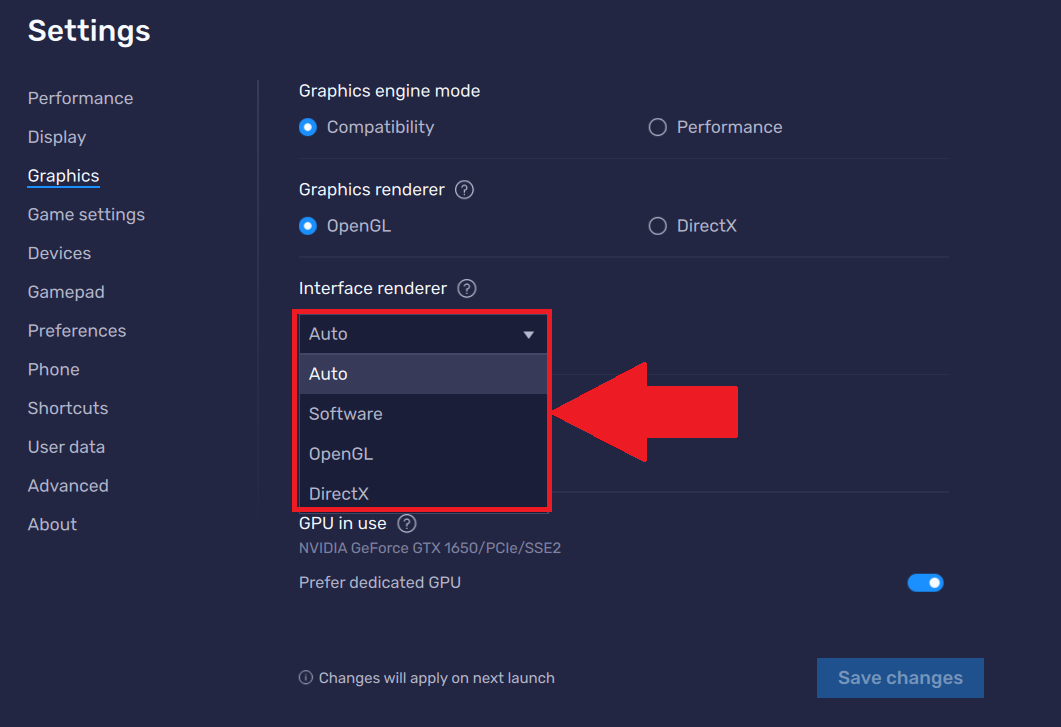
Task: Select the Compatibility engine mode radio
Action: [307, 127]
